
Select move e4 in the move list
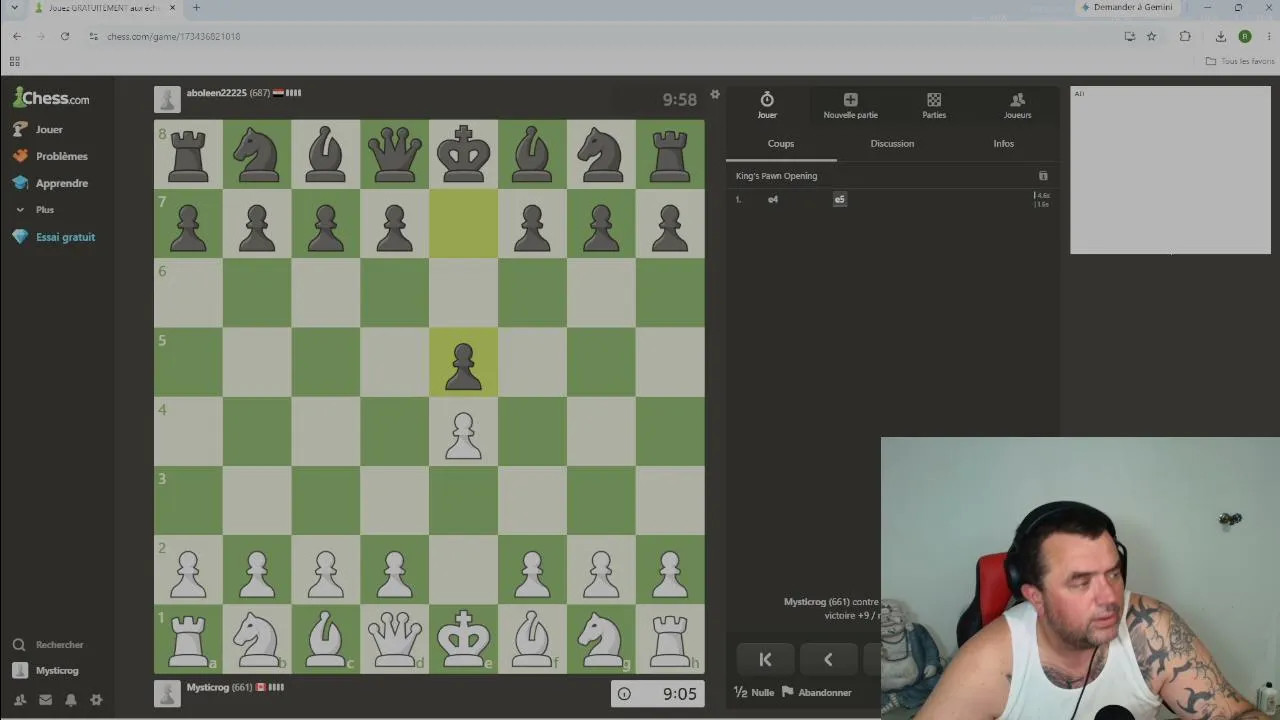[x=773, y=199]
